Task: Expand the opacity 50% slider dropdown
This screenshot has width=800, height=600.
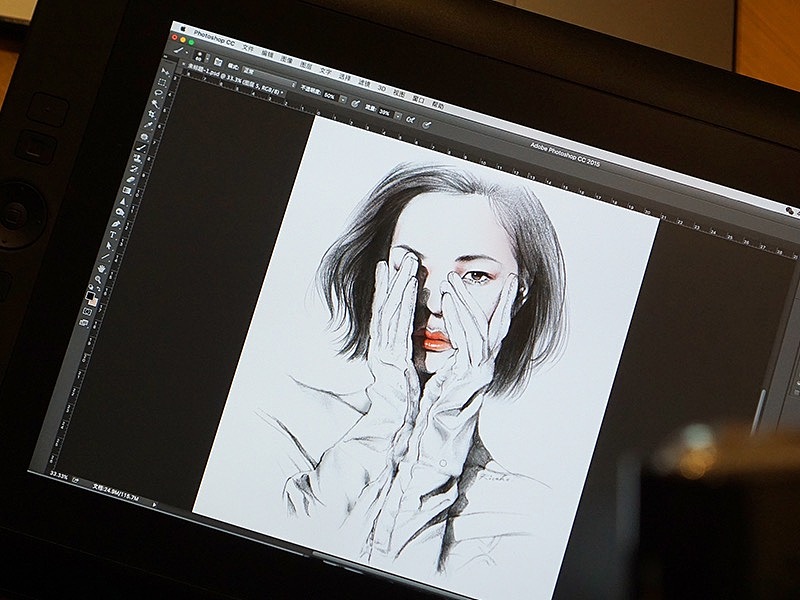Action: (x=342, y=98)
